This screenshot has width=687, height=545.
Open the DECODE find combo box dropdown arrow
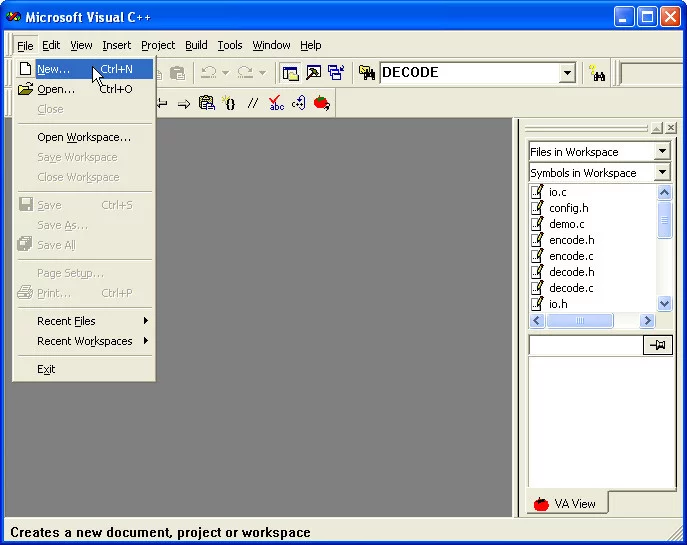coord(567,73)
